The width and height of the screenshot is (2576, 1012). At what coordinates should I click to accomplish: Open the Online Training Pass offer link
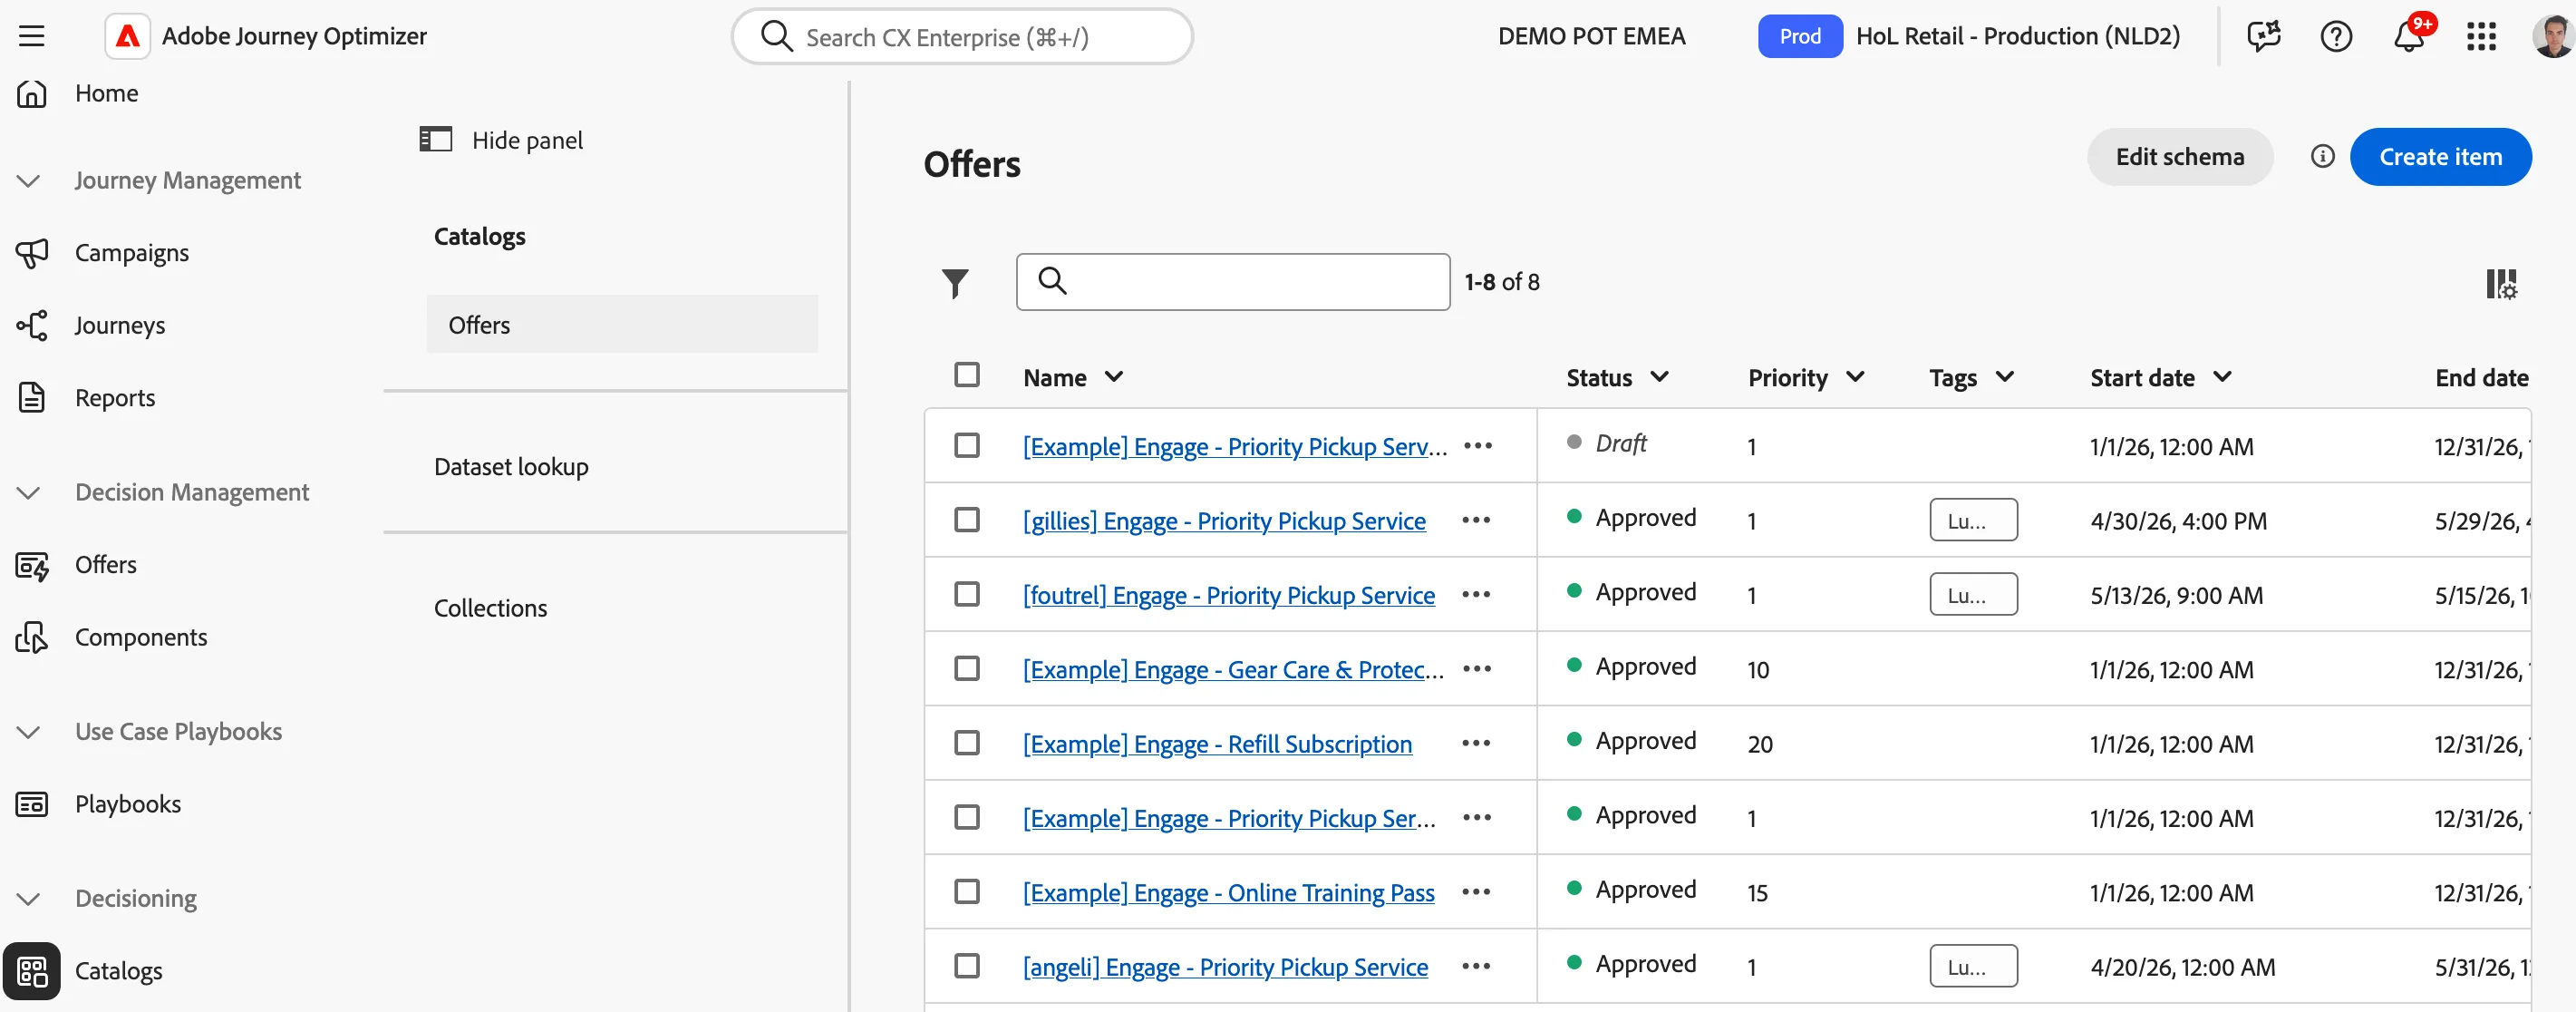[1228, 892]
